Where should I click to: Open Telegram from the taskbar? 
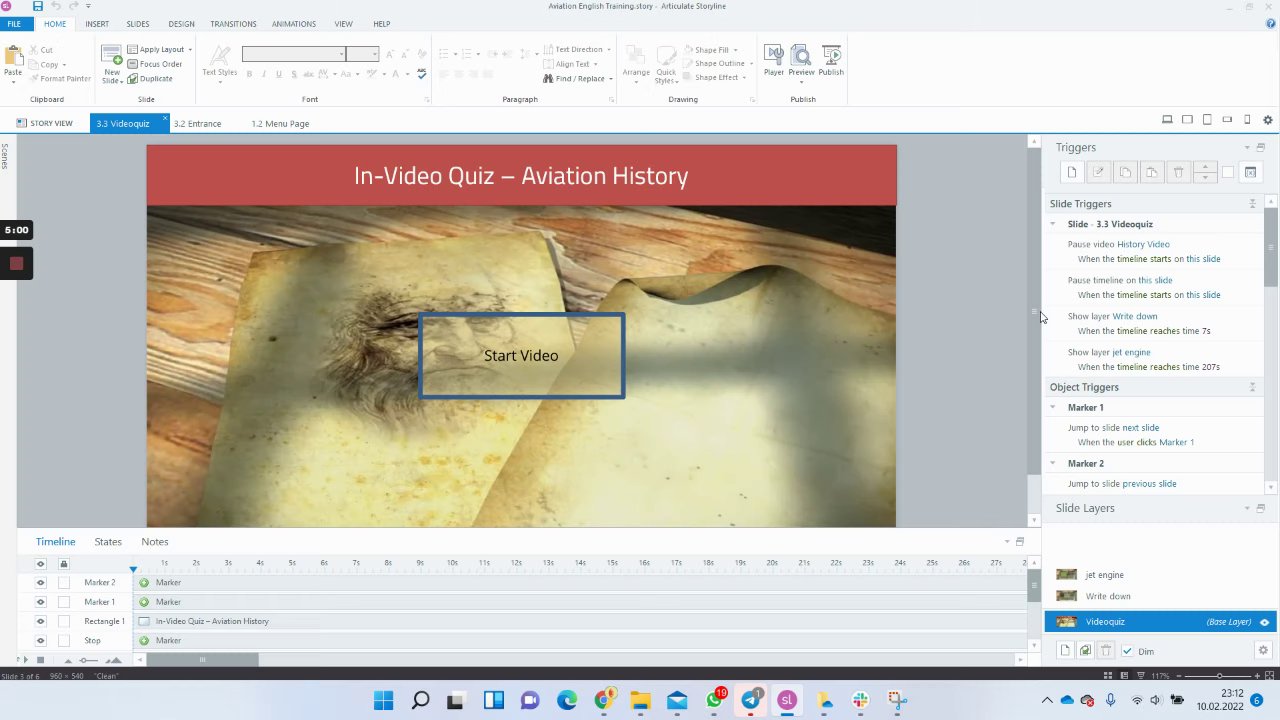pos(750,700)
